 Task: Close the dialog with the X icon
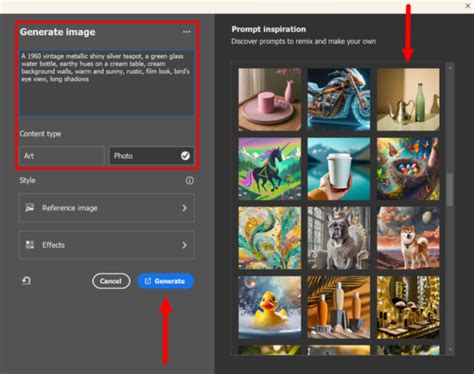pos(468,6)
